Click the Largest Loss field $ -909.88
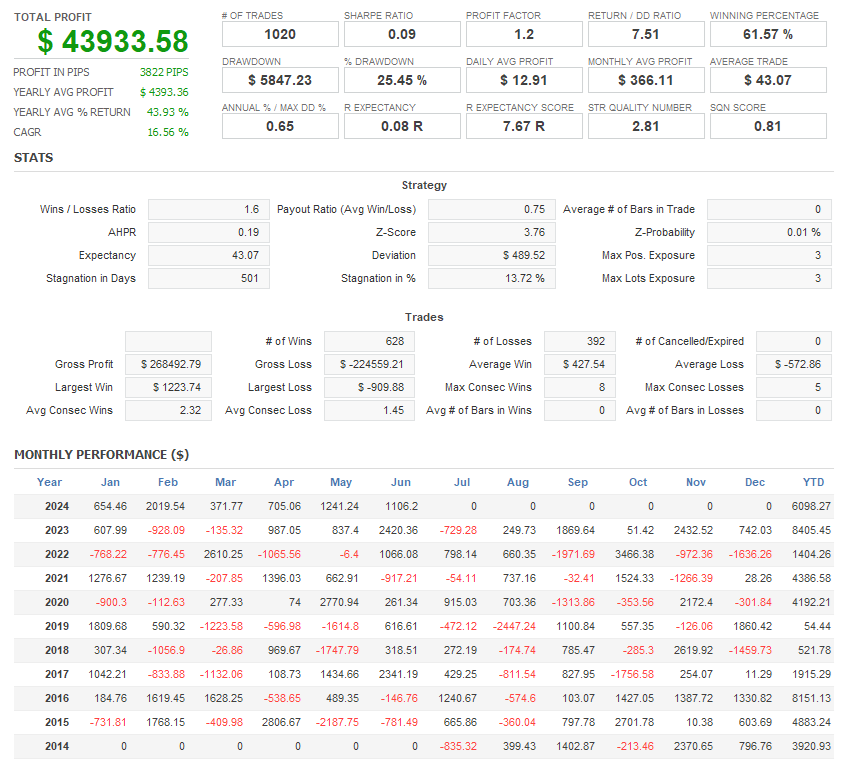855x767 pixels. (x=369, y=387)
